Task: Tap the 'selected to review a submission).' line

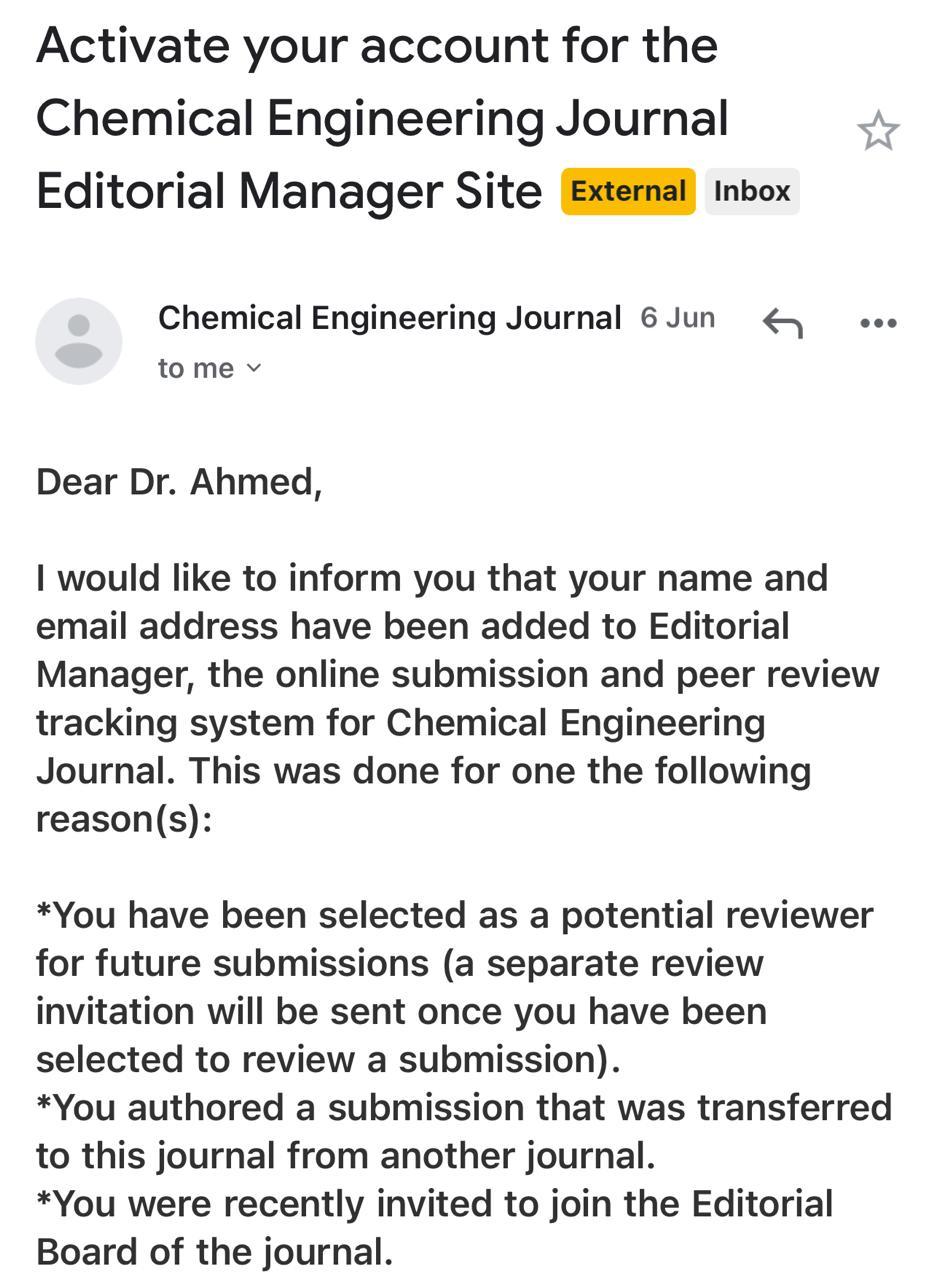Action: [x=328, y=1059]
